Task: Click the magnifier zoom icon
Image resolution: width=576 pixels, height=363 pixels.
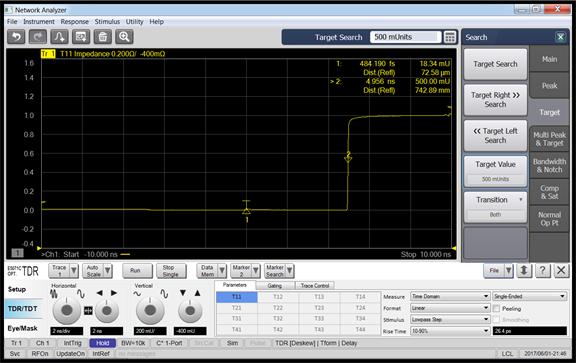Action: click(x=124, y=37)
